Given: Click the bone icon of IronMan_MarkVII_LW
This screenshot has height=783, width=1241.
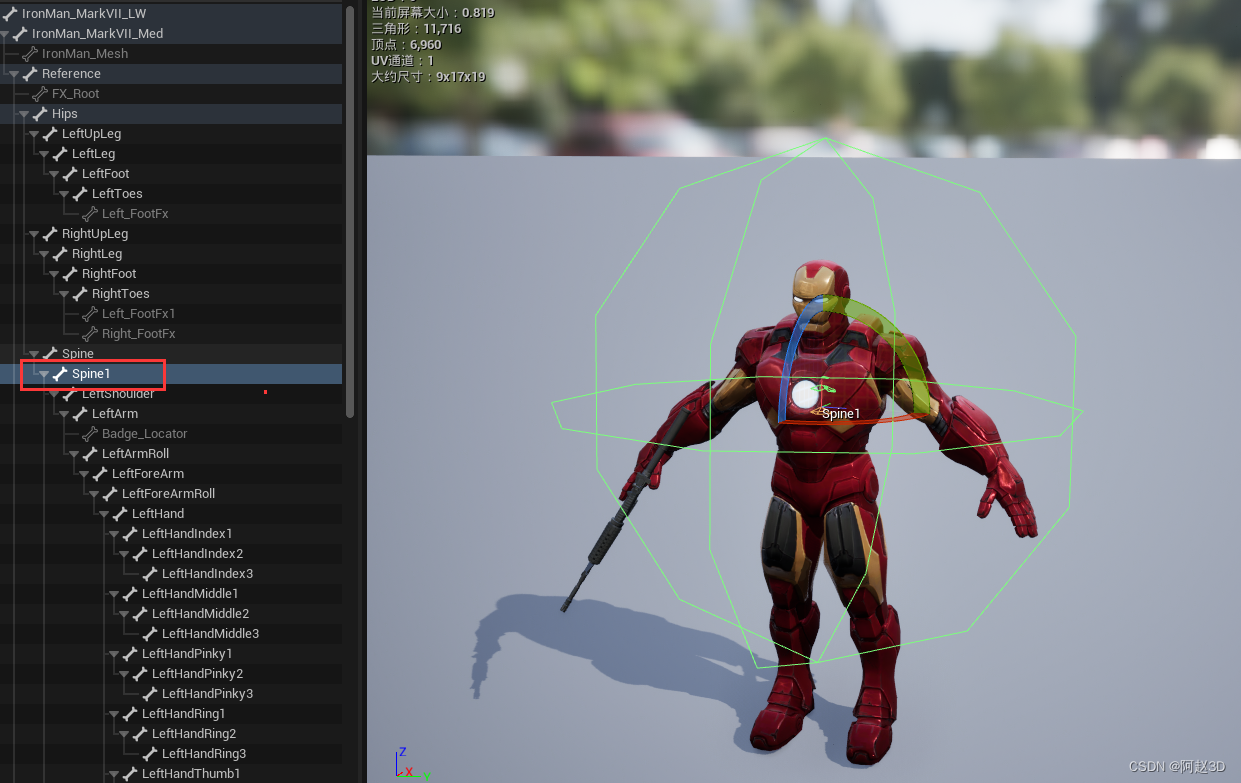Looking at the screenshot, I should coord(10,14).
